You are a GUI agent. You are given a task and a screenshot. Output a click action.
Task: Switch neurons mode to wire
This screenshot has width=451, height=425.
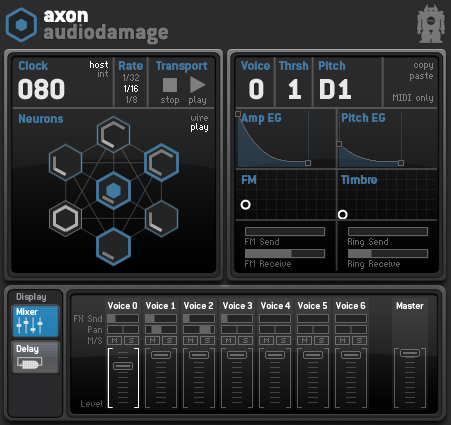199,118
